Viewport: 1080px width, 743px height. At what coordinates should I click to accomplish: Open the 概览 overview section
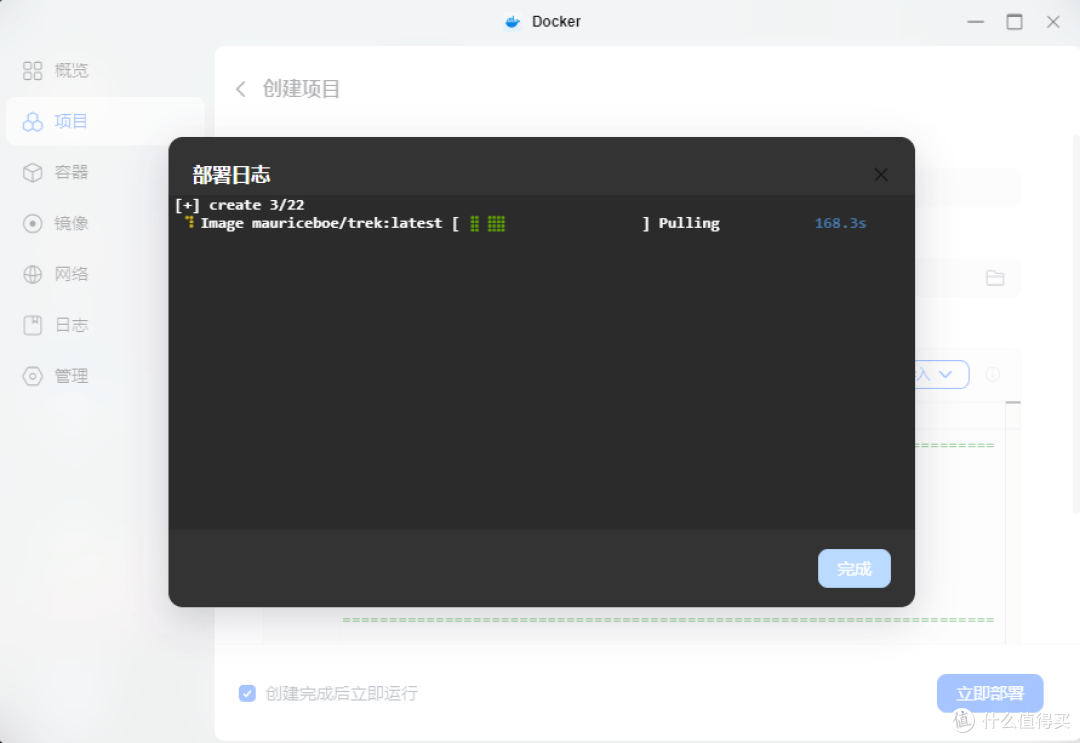pos(105,70)
